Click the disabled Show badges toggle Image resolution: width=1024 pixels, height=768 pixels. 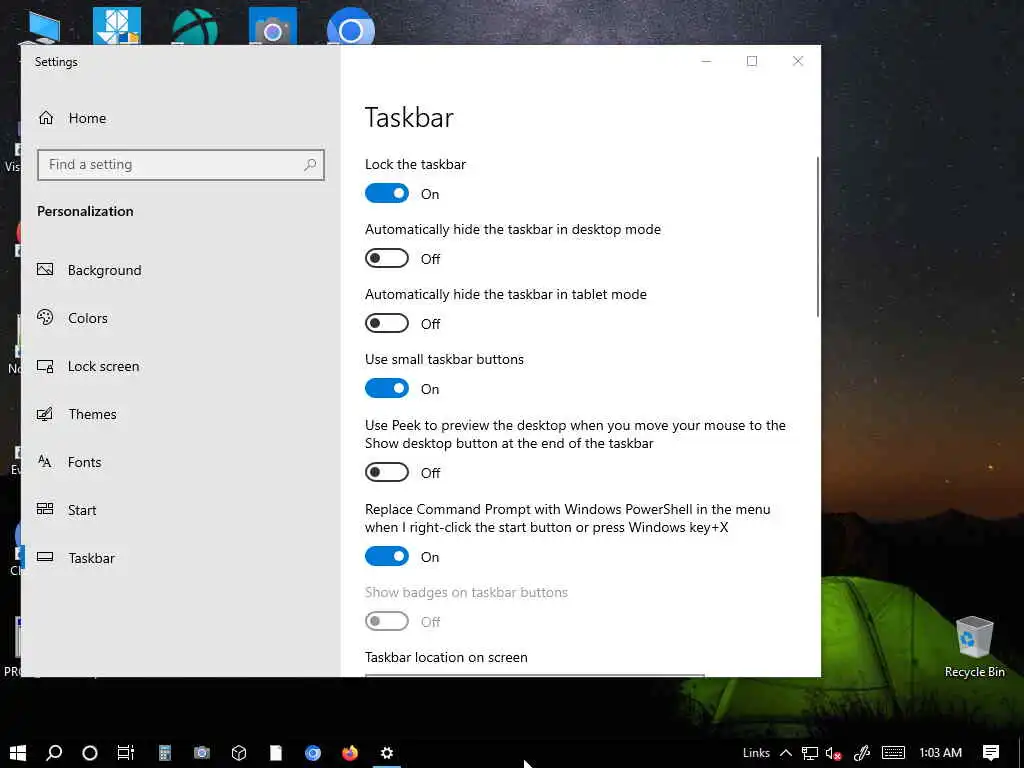pos(387,621)
